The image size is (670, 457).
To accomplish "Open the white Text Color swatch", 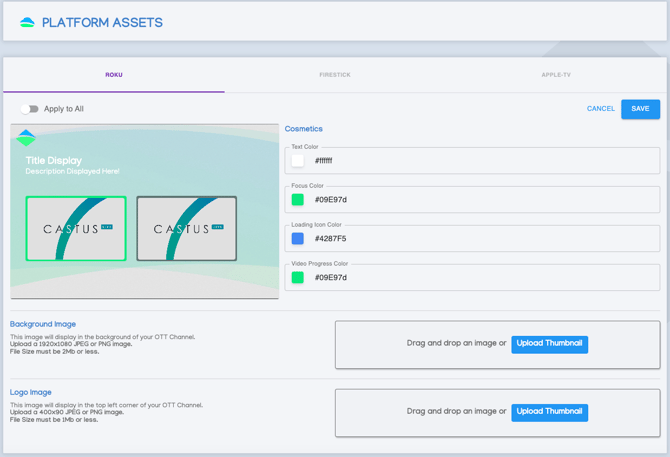I will coord(298,161).
